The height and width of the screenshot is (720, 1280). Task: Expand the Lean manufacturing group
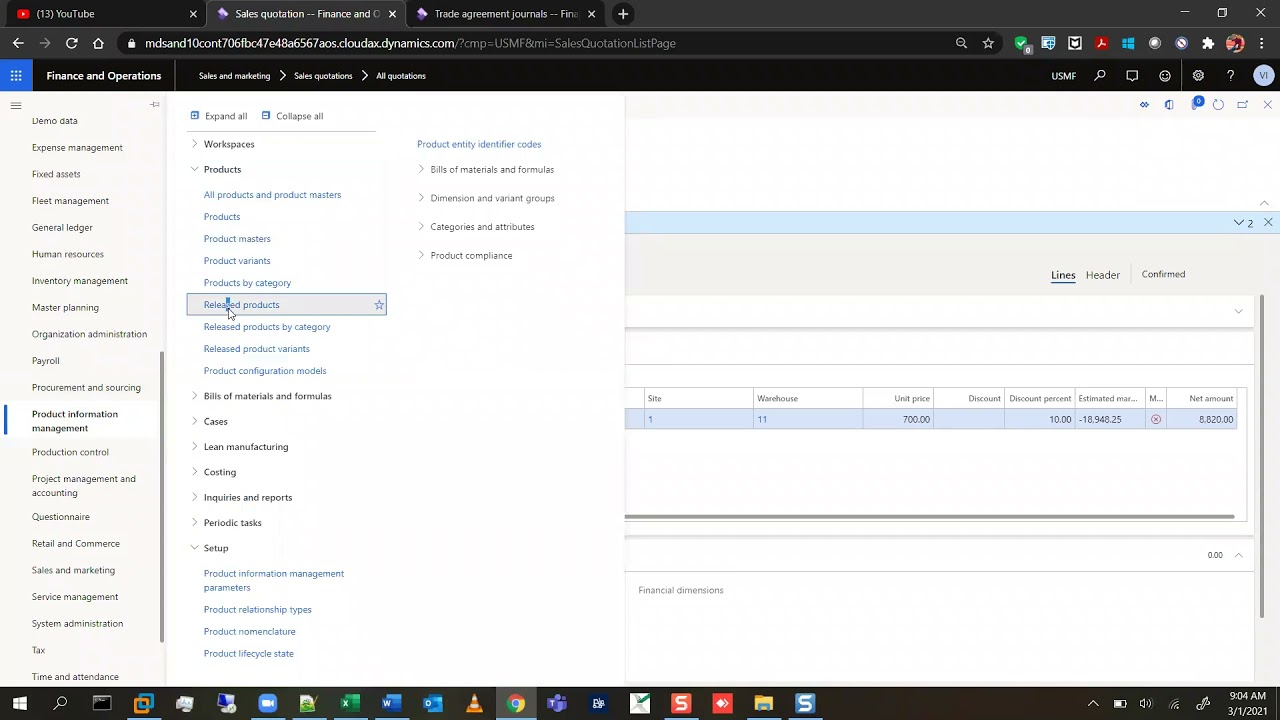pos(195,447)
